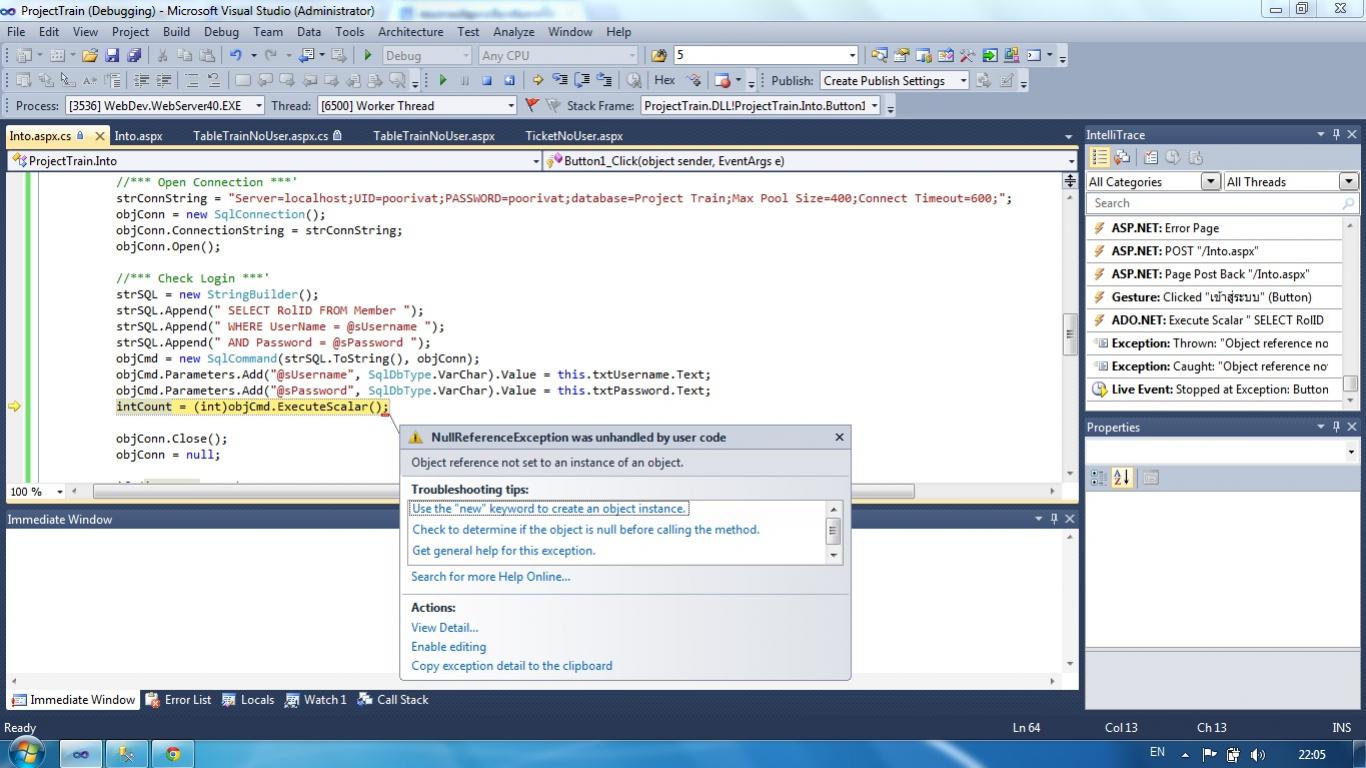
Task: Sort Properties alphabetically with the A-Z icon
Action: (1122, 478)
